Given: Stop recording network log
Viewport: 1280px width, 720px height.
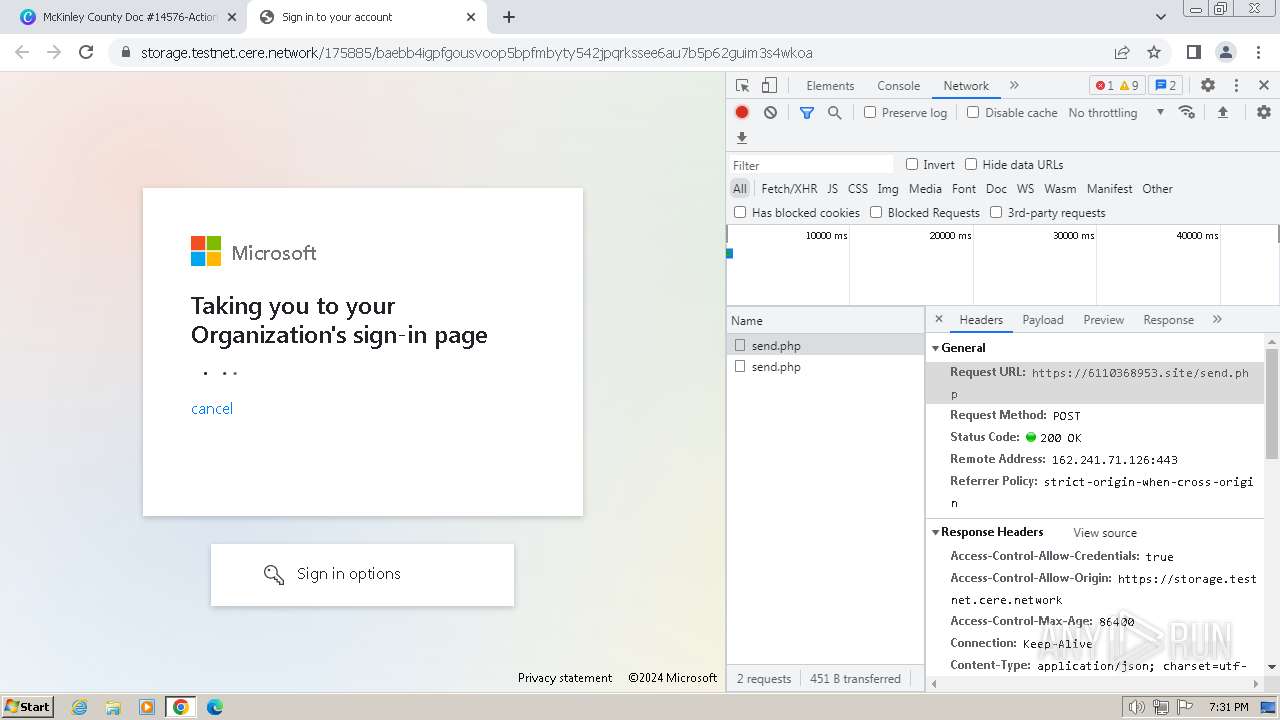Looking at the screenshot, I should [x=742, y=113].
